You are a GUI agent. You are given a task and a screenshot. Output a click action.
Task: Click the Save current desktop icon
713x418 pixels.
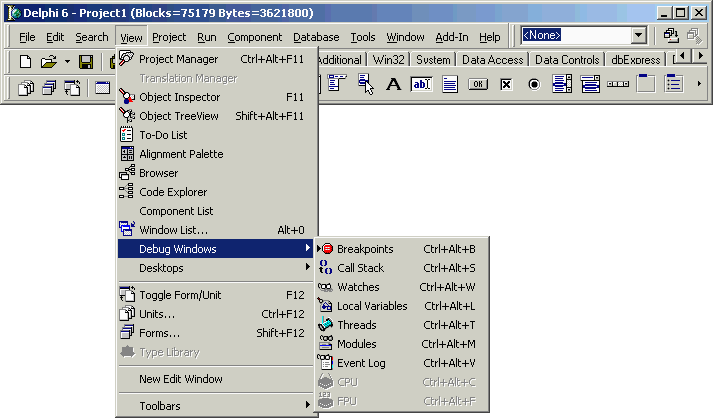[671, 35]
